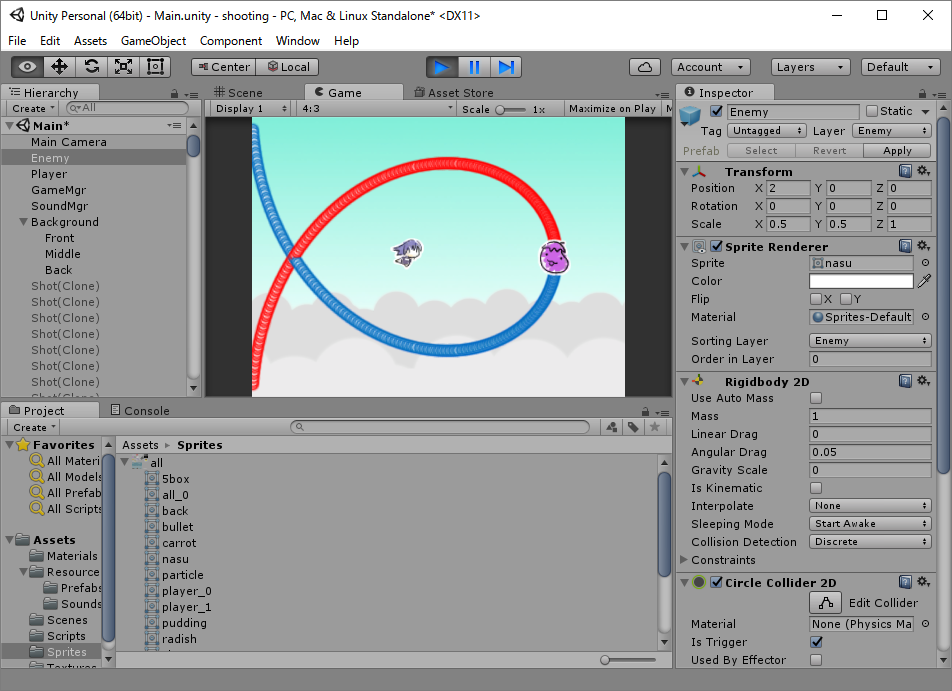Click the Project icon size slider
The image size is (952, 691).
pyautogui.click(x=628, y=659)
